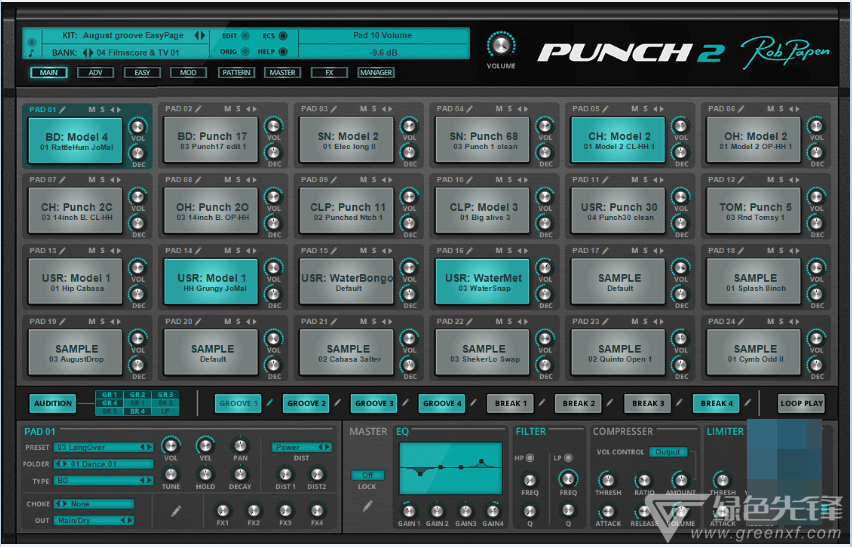This screenshot has width=852, height=547.
Task: Click the pencil edit icon next to PAD 10
Action: (470, 180)
